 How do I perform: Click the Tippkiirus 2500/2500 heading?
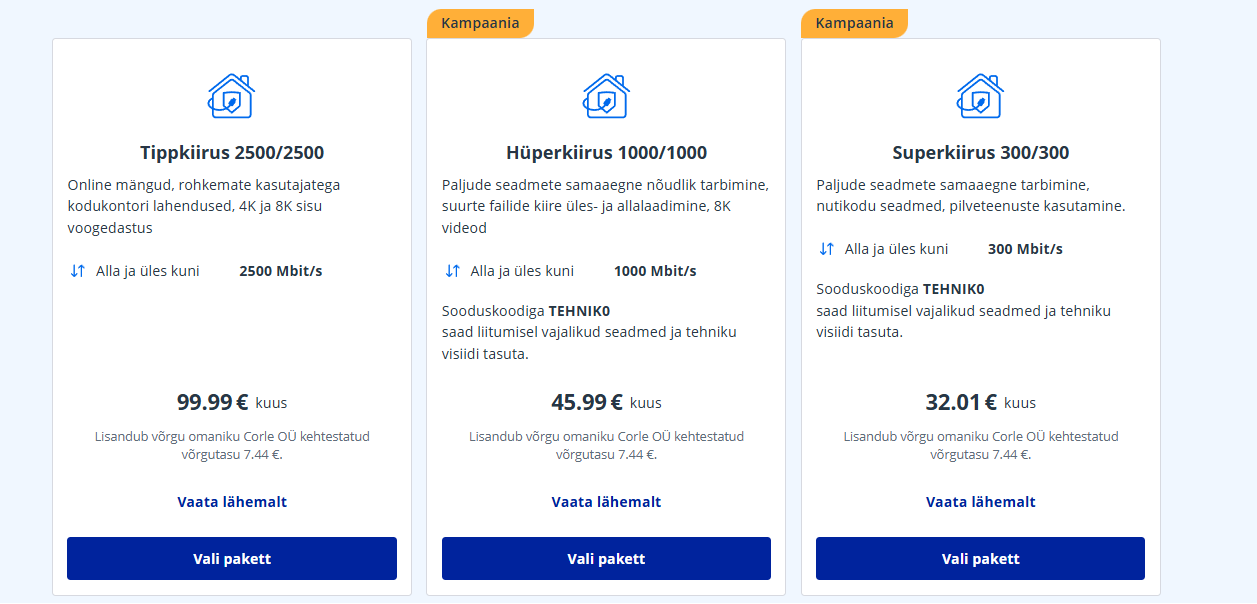(x=232, y=153)
